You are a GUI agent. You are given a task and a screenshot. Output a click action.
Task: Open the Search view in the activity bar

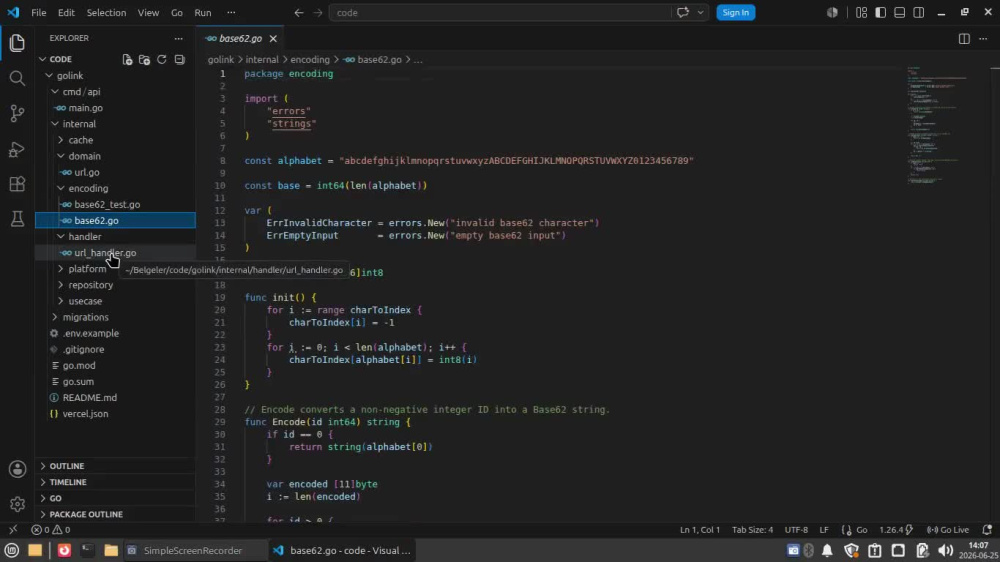click(x=17, y=78)
